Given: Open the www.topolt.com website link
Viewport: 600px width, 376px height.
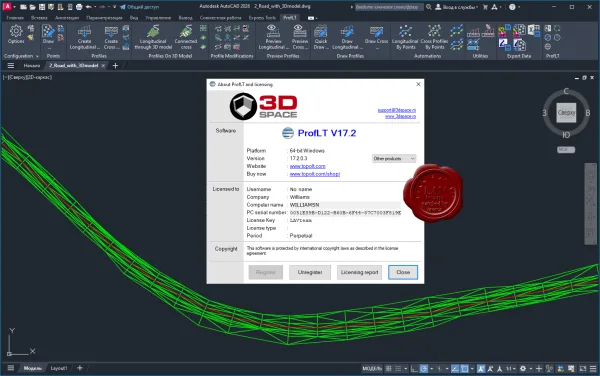Looking at the screenshot, I should (x=308, y=166).
